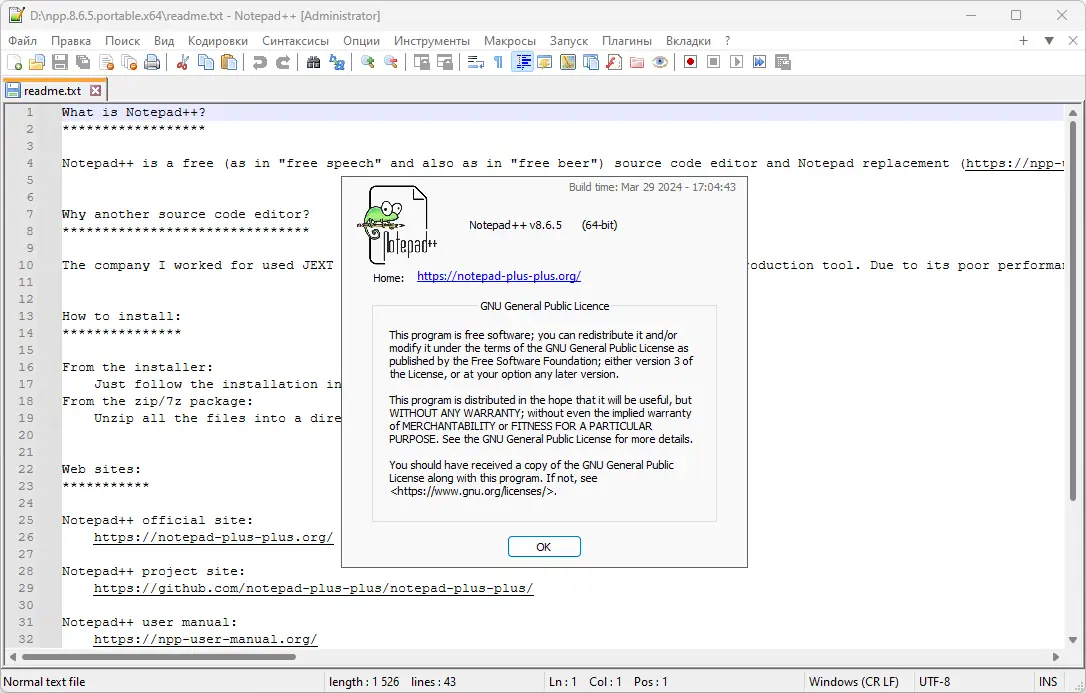Open the user defined language dialog icon
The image size is (1086, 693).
click(544, 62)
